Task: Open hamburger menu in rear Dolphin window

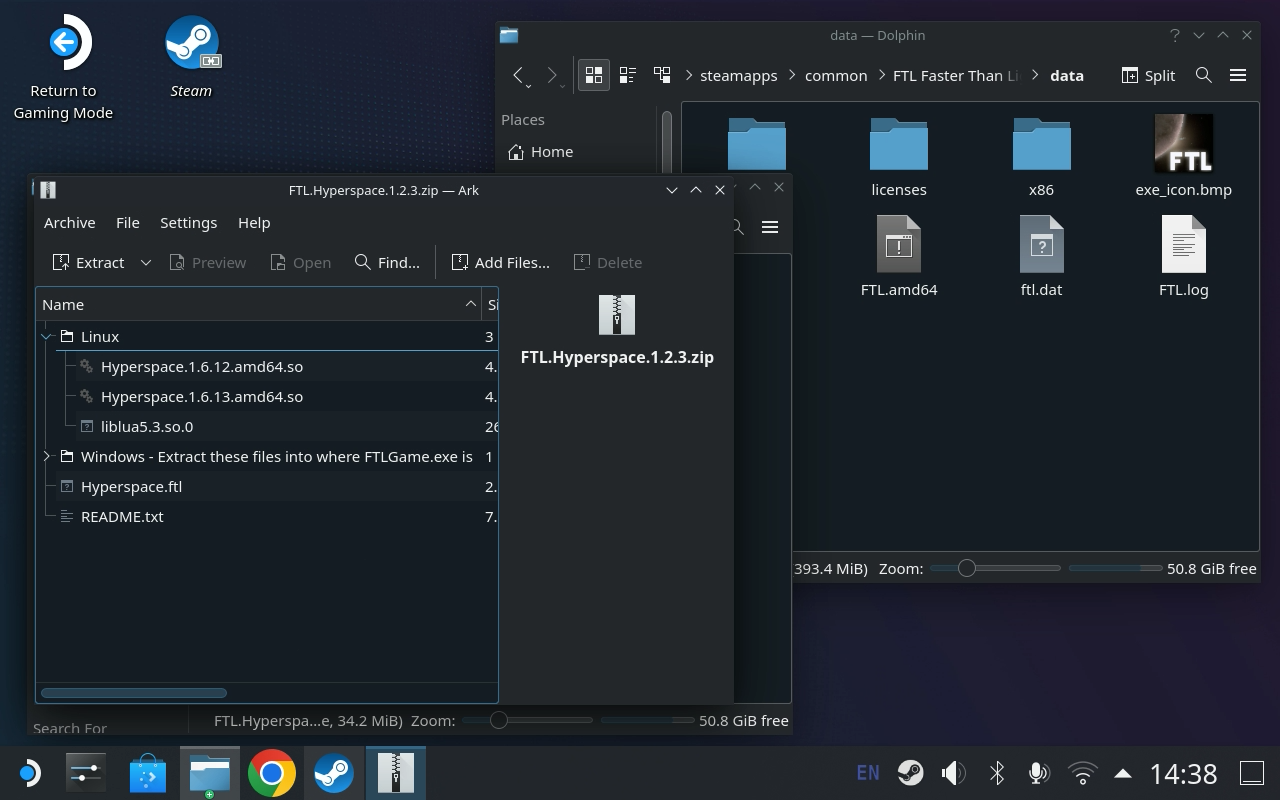Action: (x=770, y=227)
